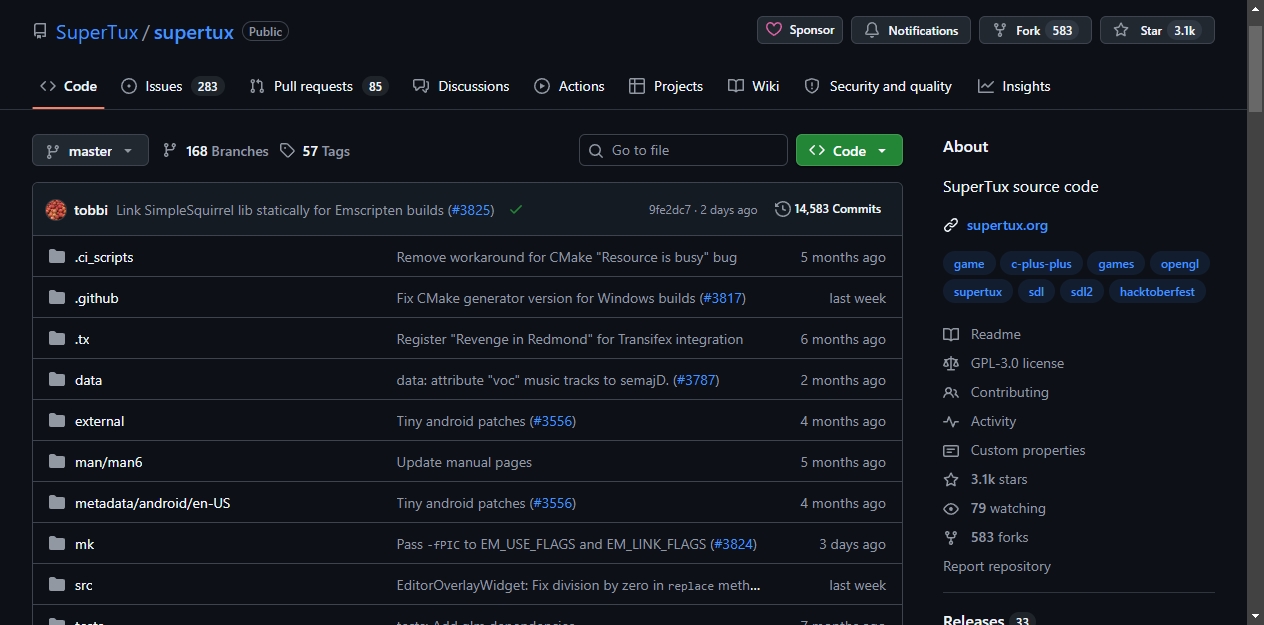Image resolution: width=1264 pixels, height=625 pixels.
Task: Click the sdl2 topic tag
Action: (x=1081, y=292)
